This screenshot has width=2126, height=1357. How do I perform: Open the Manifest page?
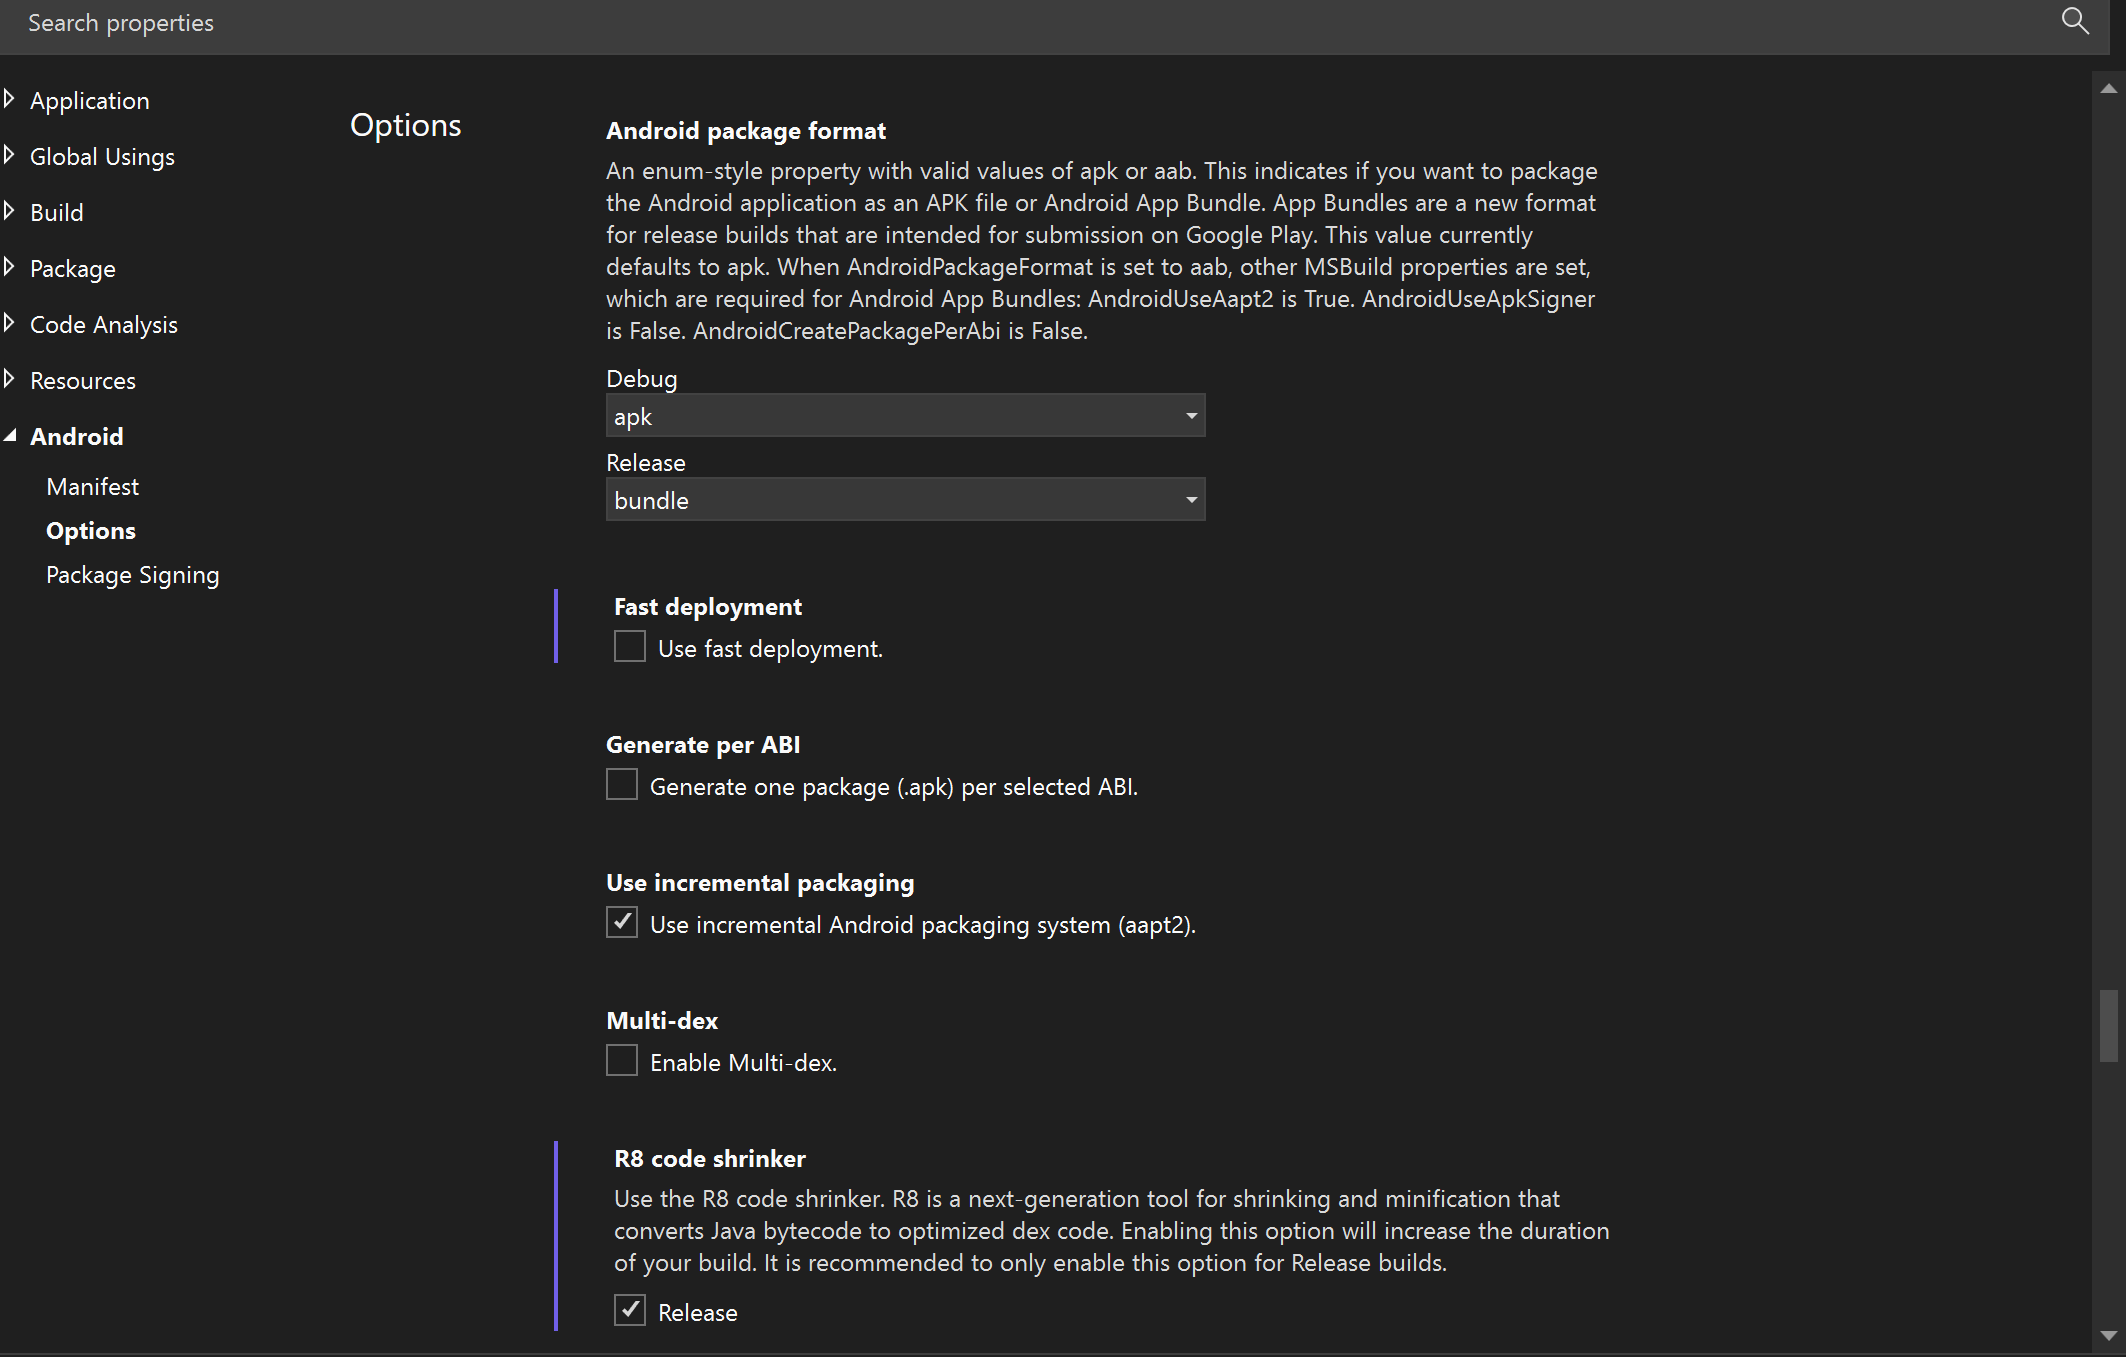(x=92, y=487)
